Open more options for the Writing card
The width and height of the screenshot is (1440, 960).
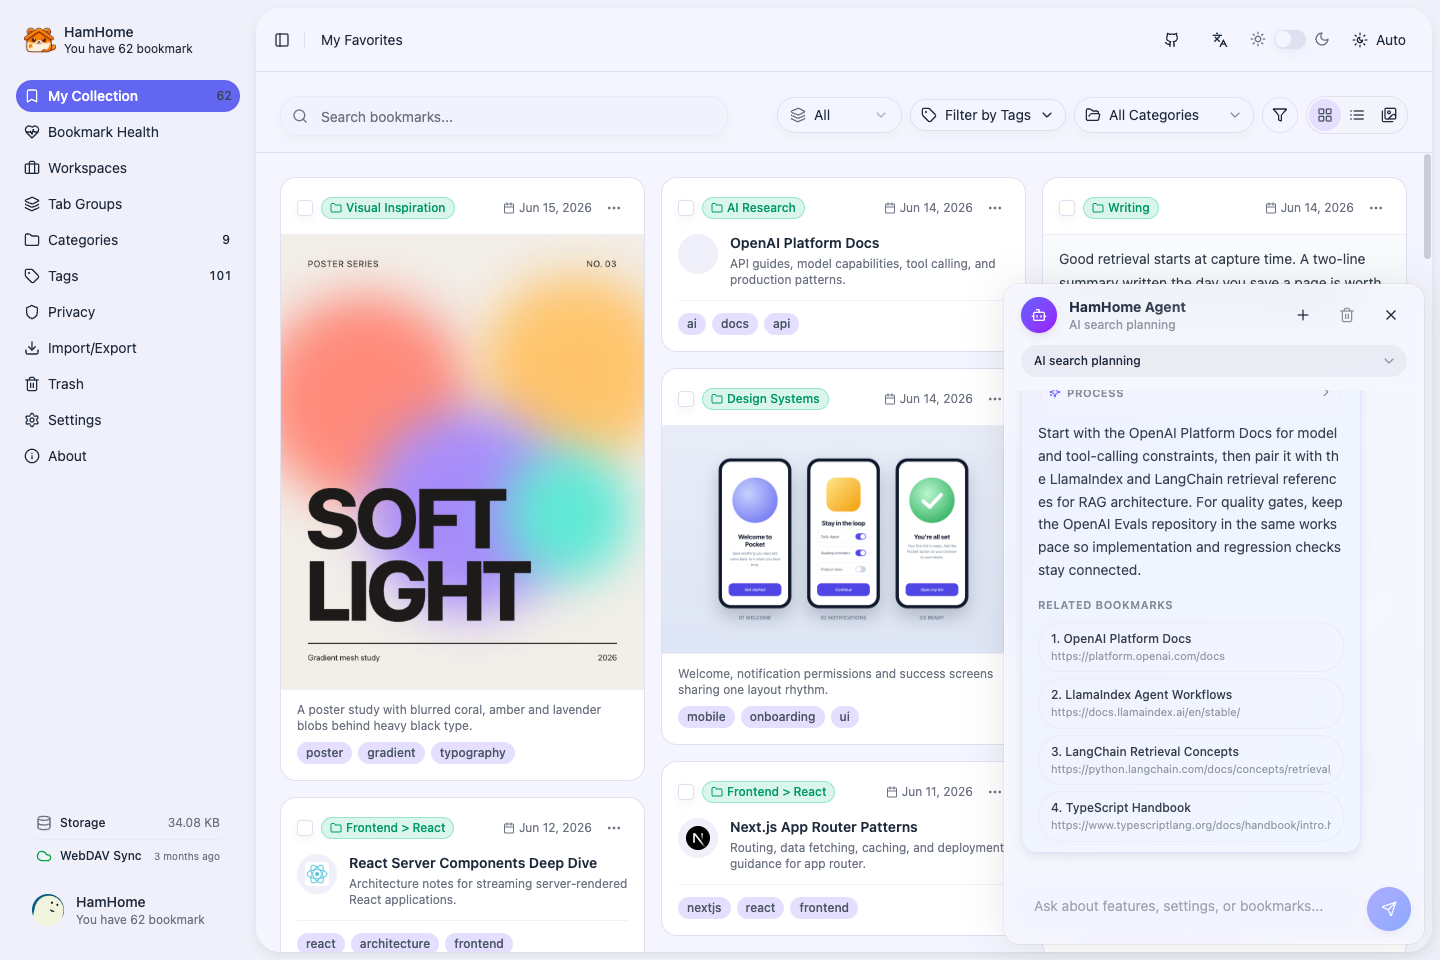click(x=1376, y=208)
